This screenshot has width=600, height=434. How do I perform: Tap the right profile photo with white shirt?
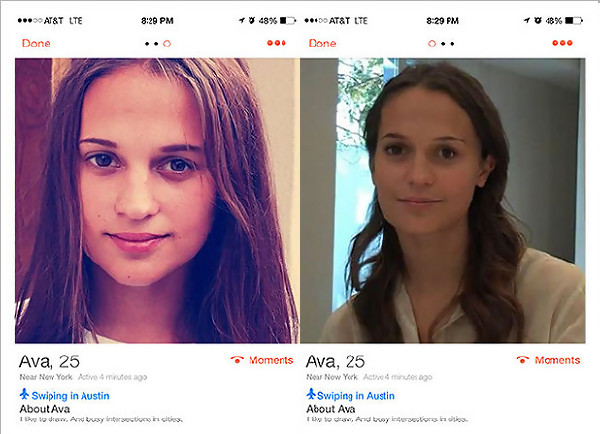tap(443, 201)
